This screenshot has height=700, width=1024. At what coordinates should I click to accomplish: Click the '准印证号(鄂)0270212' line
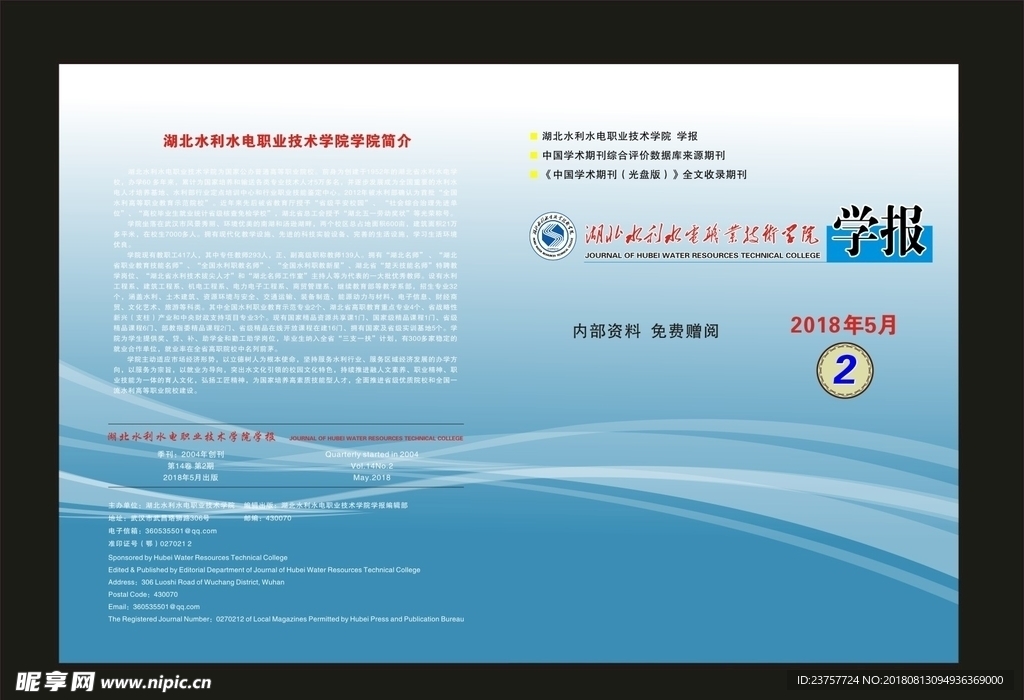[150, 543]
